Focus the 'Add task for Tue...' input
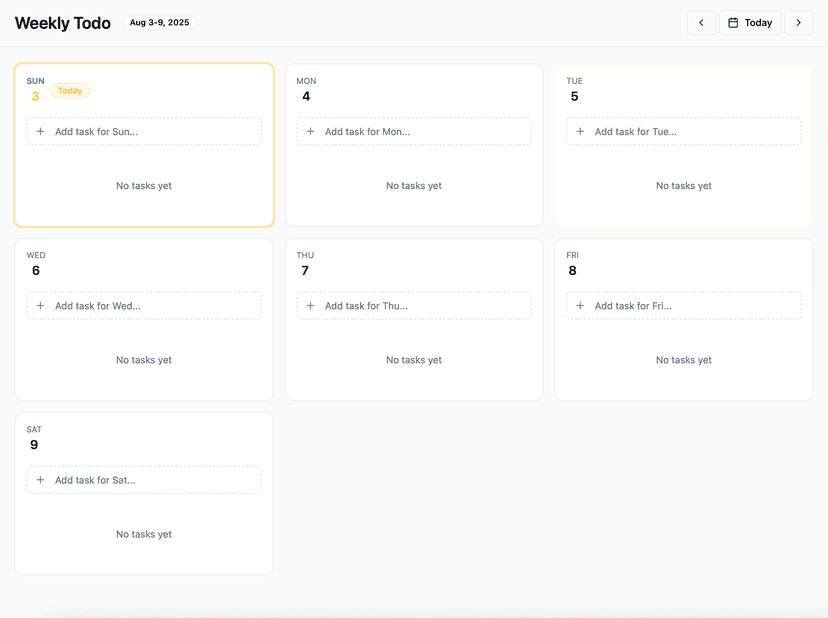Viewport: 828px width, 618px height. (x=684, y=132)
